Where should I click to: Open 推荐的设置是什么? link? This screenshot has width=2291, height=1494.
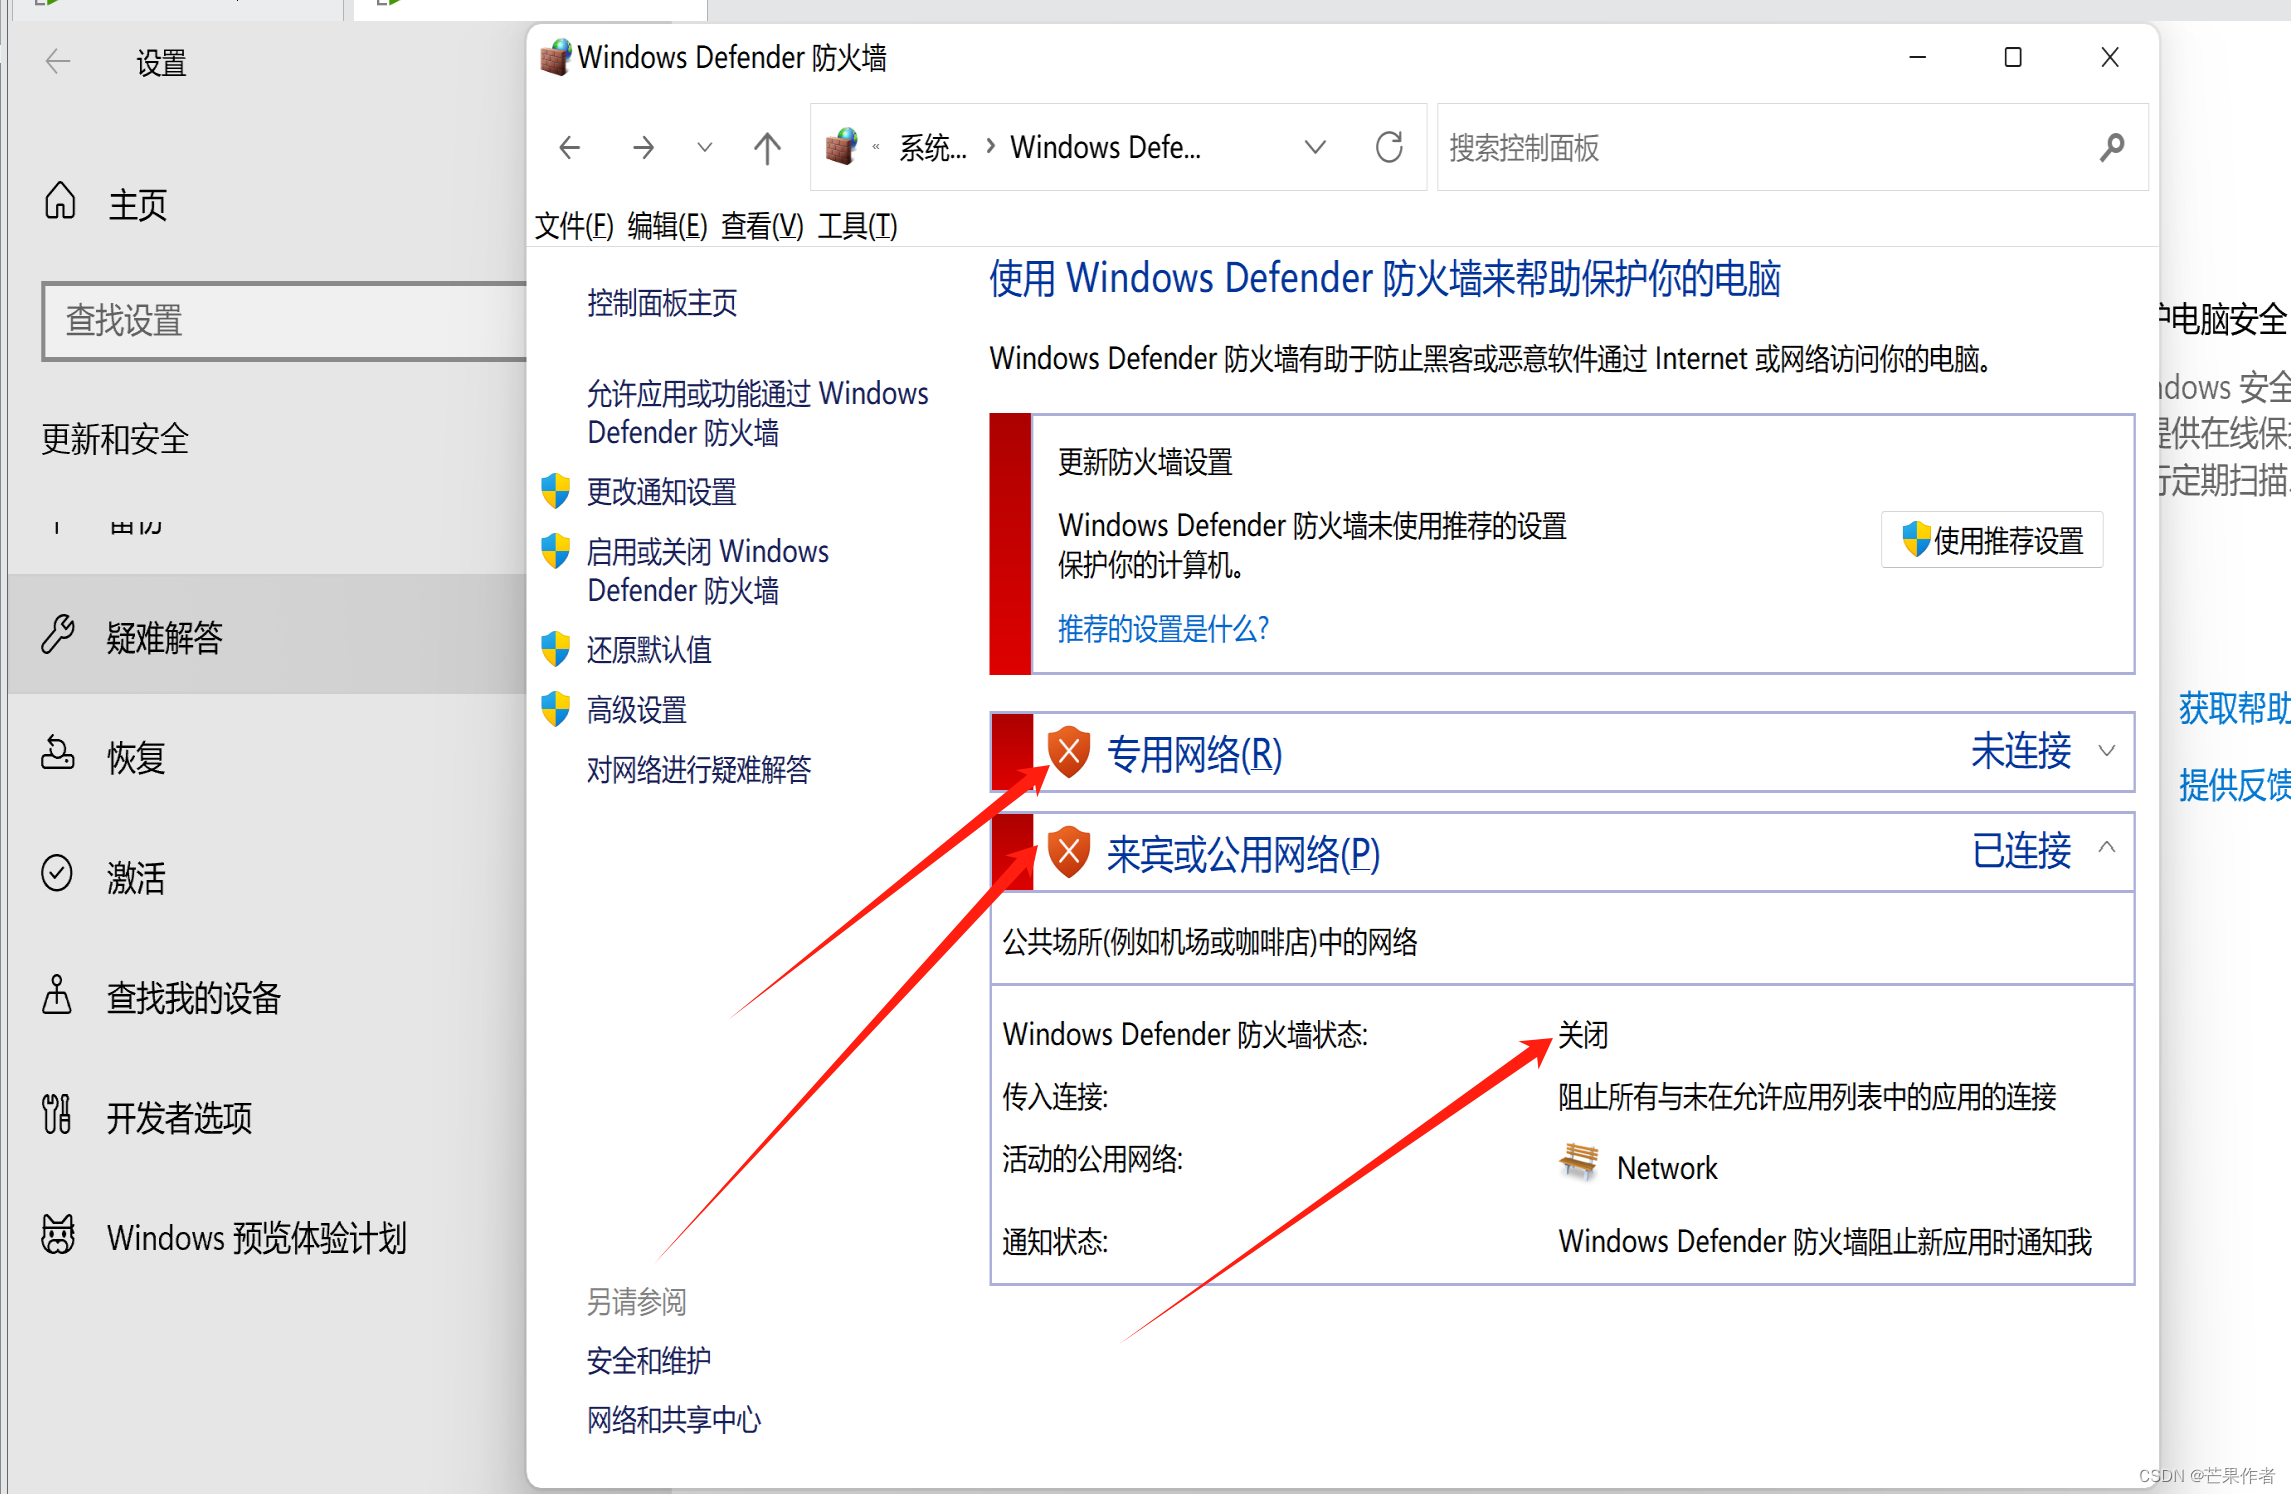pos(1163,629)
